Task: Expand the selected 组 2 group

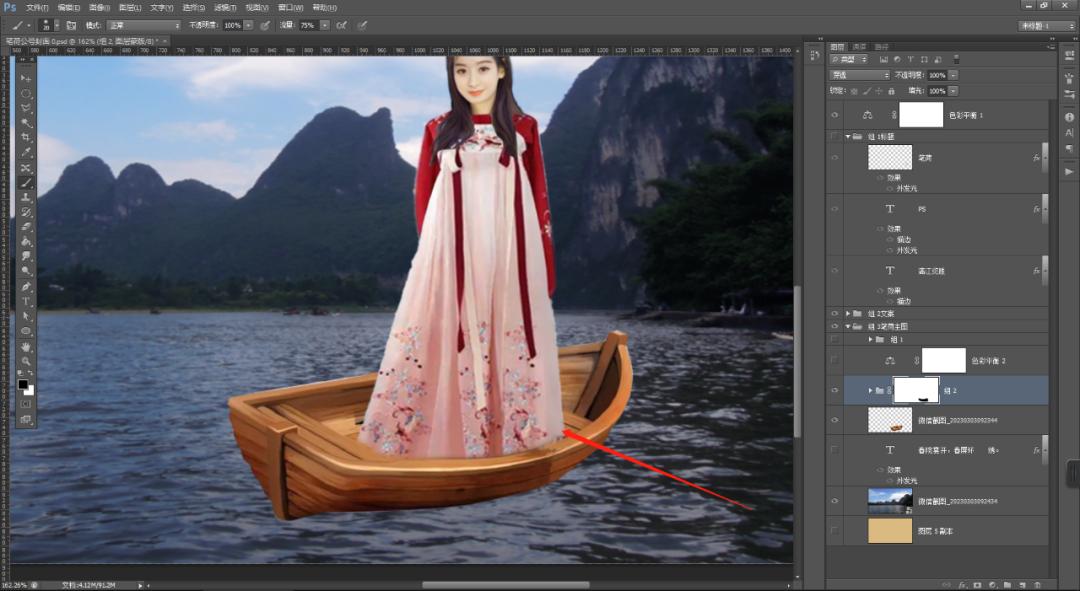Action: (x=871, y=391)
